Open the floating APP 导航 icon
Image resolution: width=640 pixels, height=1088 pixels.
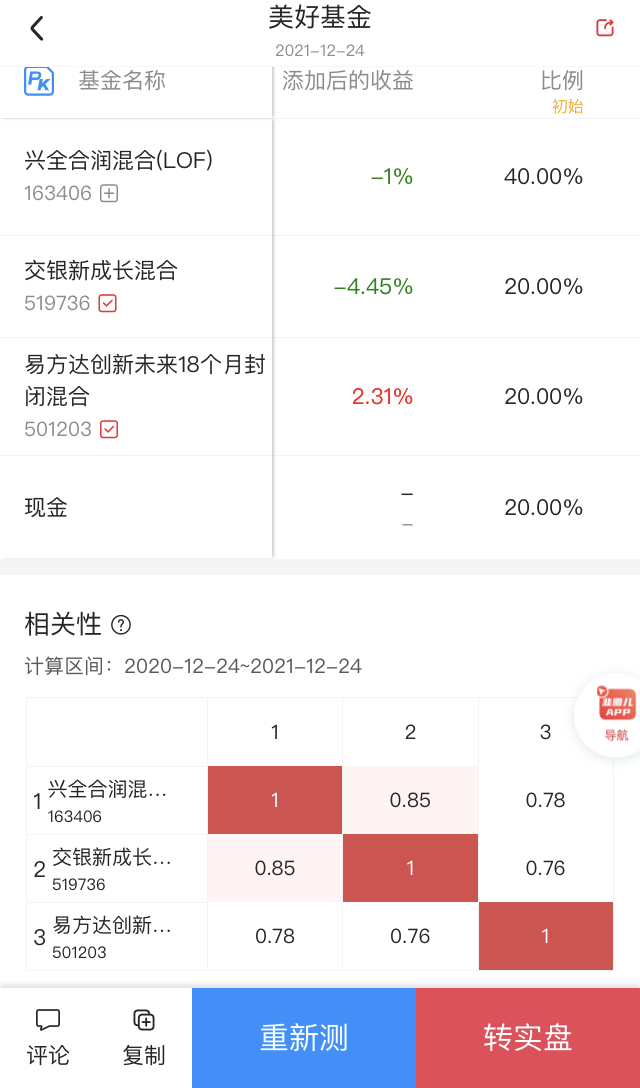point(617,714)
